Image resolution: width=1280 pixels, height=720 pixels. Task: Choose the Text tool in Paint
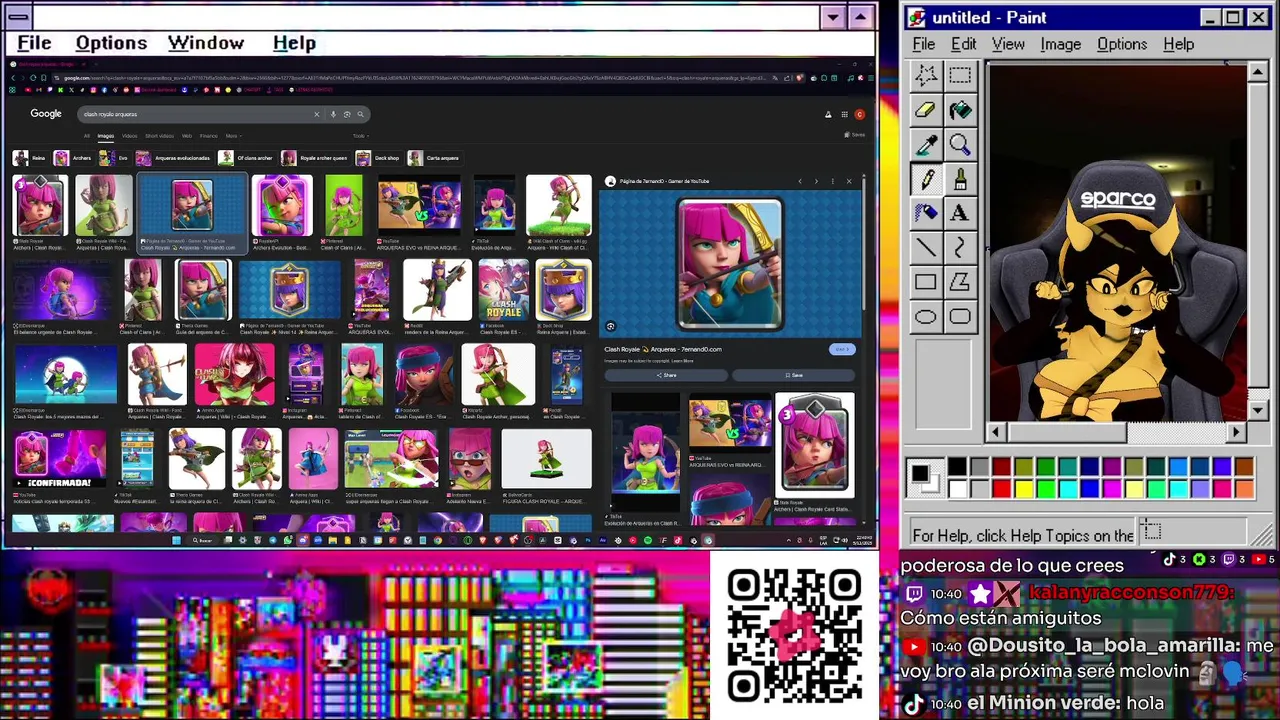(960, 213)
